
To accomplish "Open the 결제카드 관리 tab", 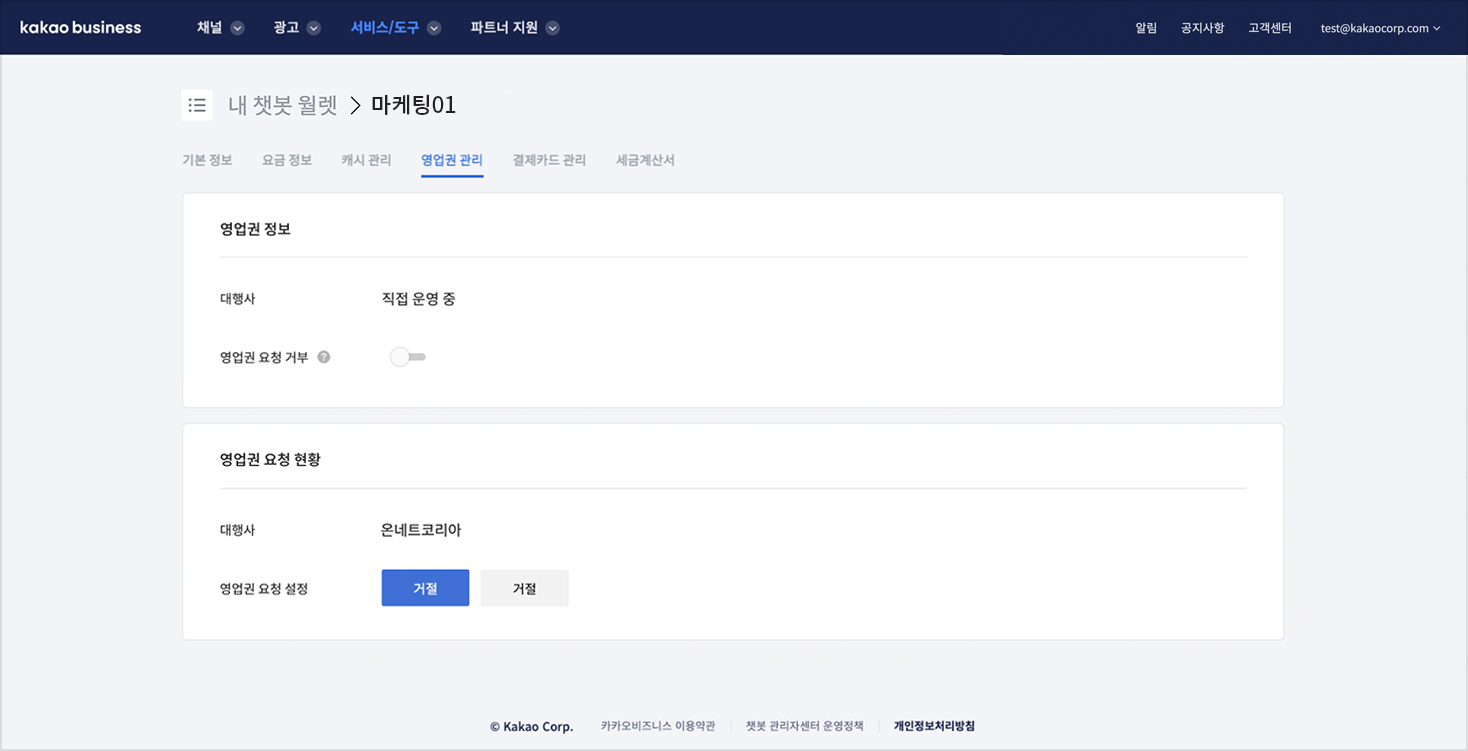I will pos(549,160).
